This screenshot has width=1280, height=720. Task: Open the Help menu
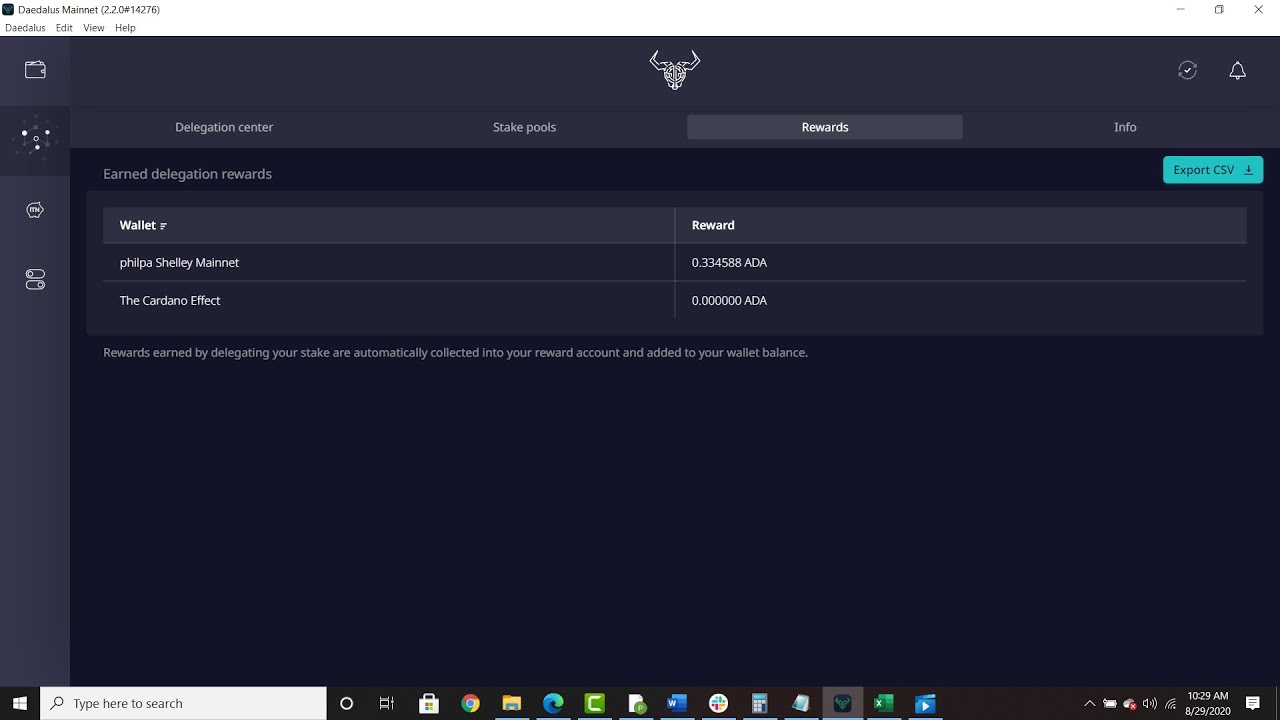pos(125,28)
